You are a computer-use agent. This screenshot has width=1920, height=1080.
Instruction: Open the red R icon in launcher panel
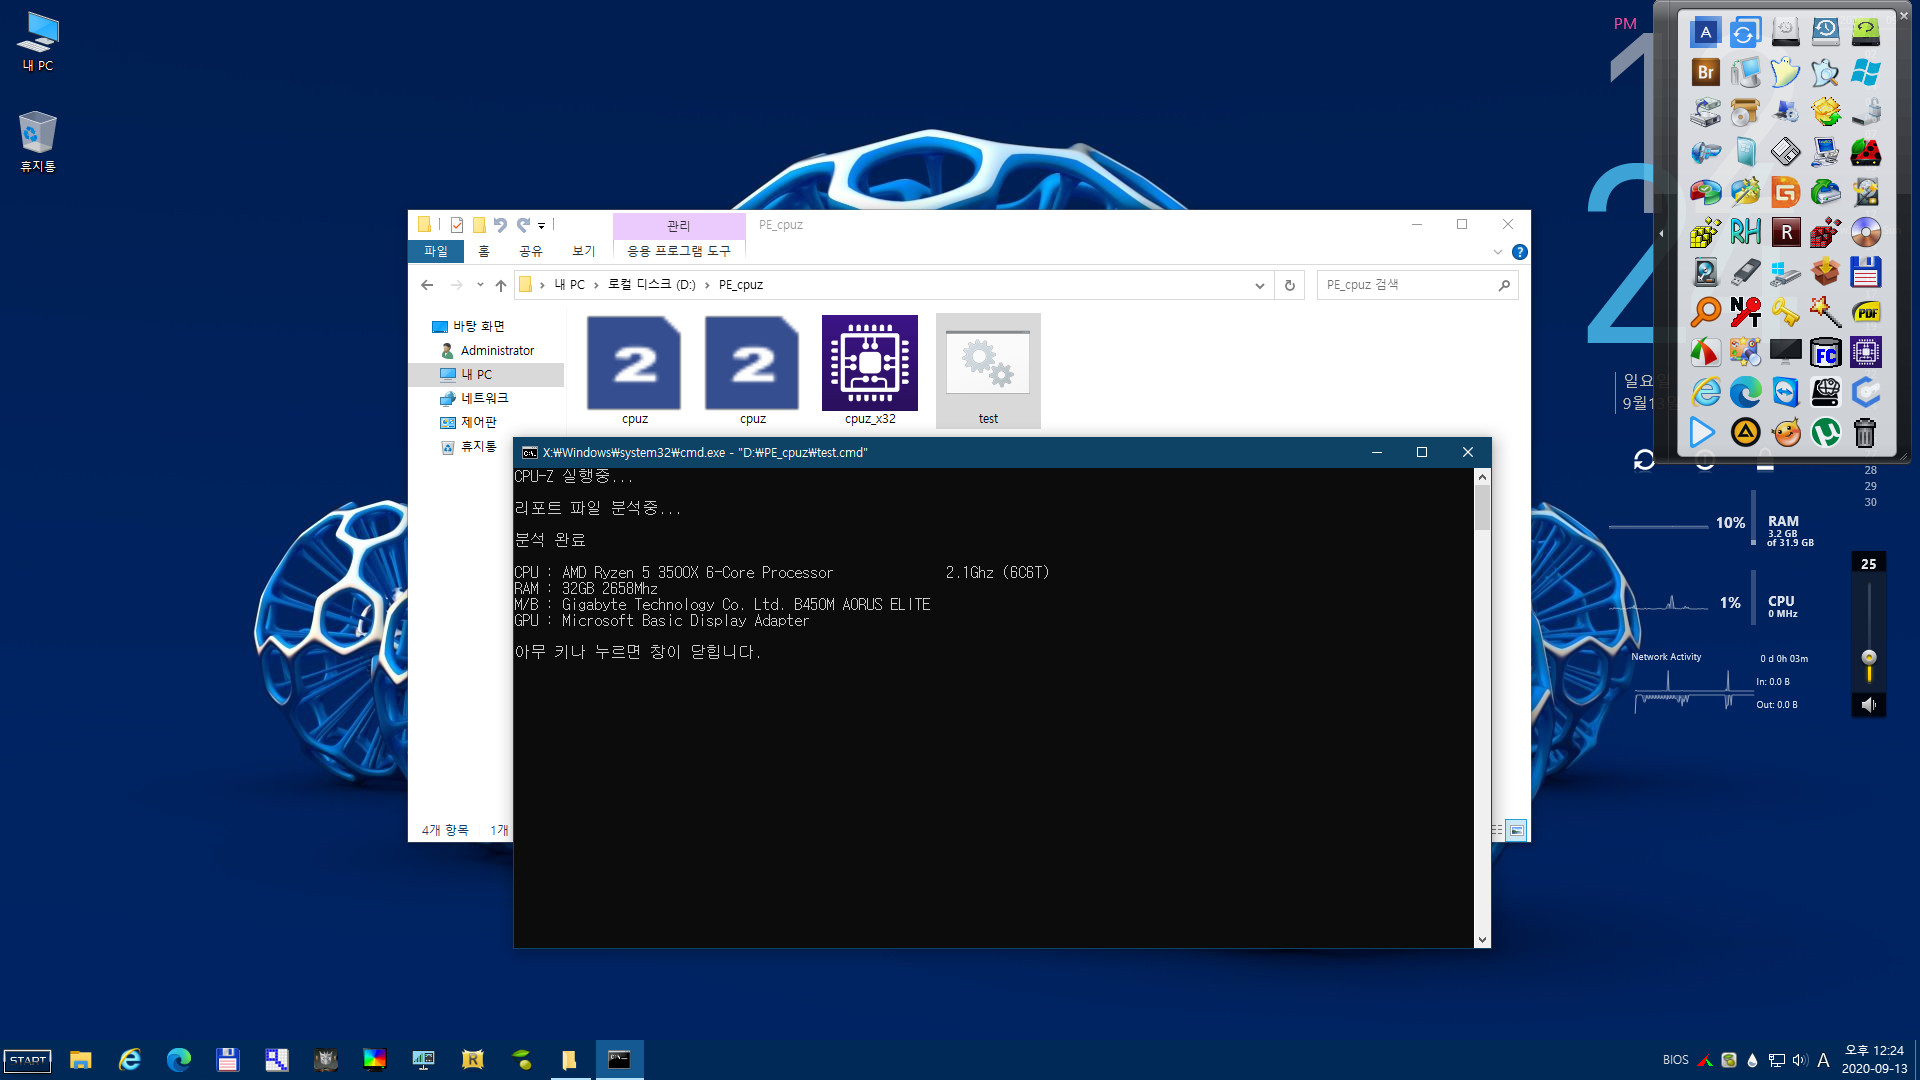tap(1785, 232)
